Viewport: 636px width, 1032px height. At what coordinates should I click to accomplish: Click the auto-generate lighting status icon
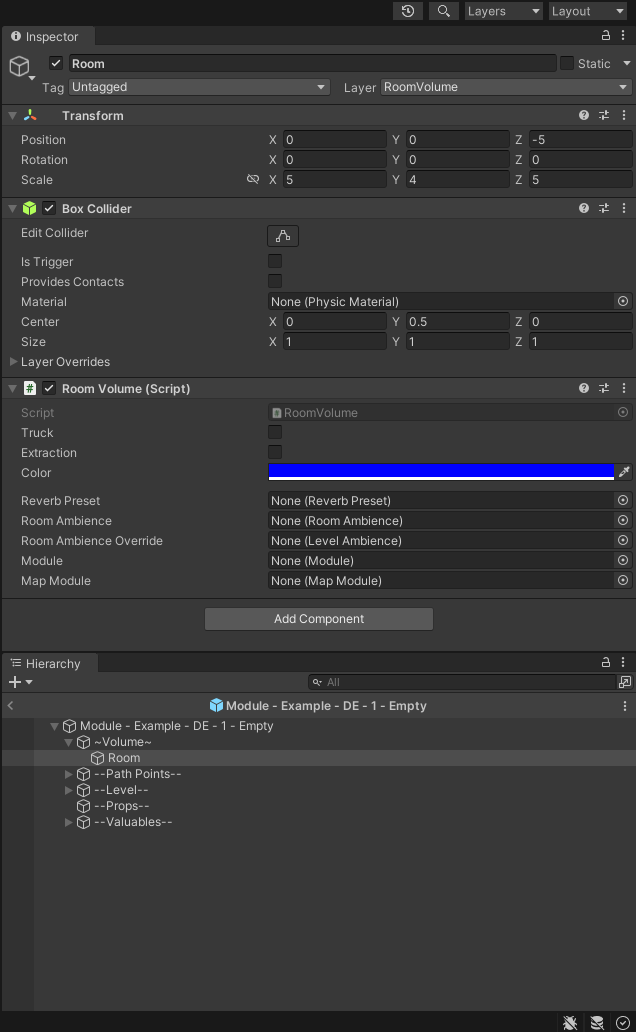tap(623, 1022)
